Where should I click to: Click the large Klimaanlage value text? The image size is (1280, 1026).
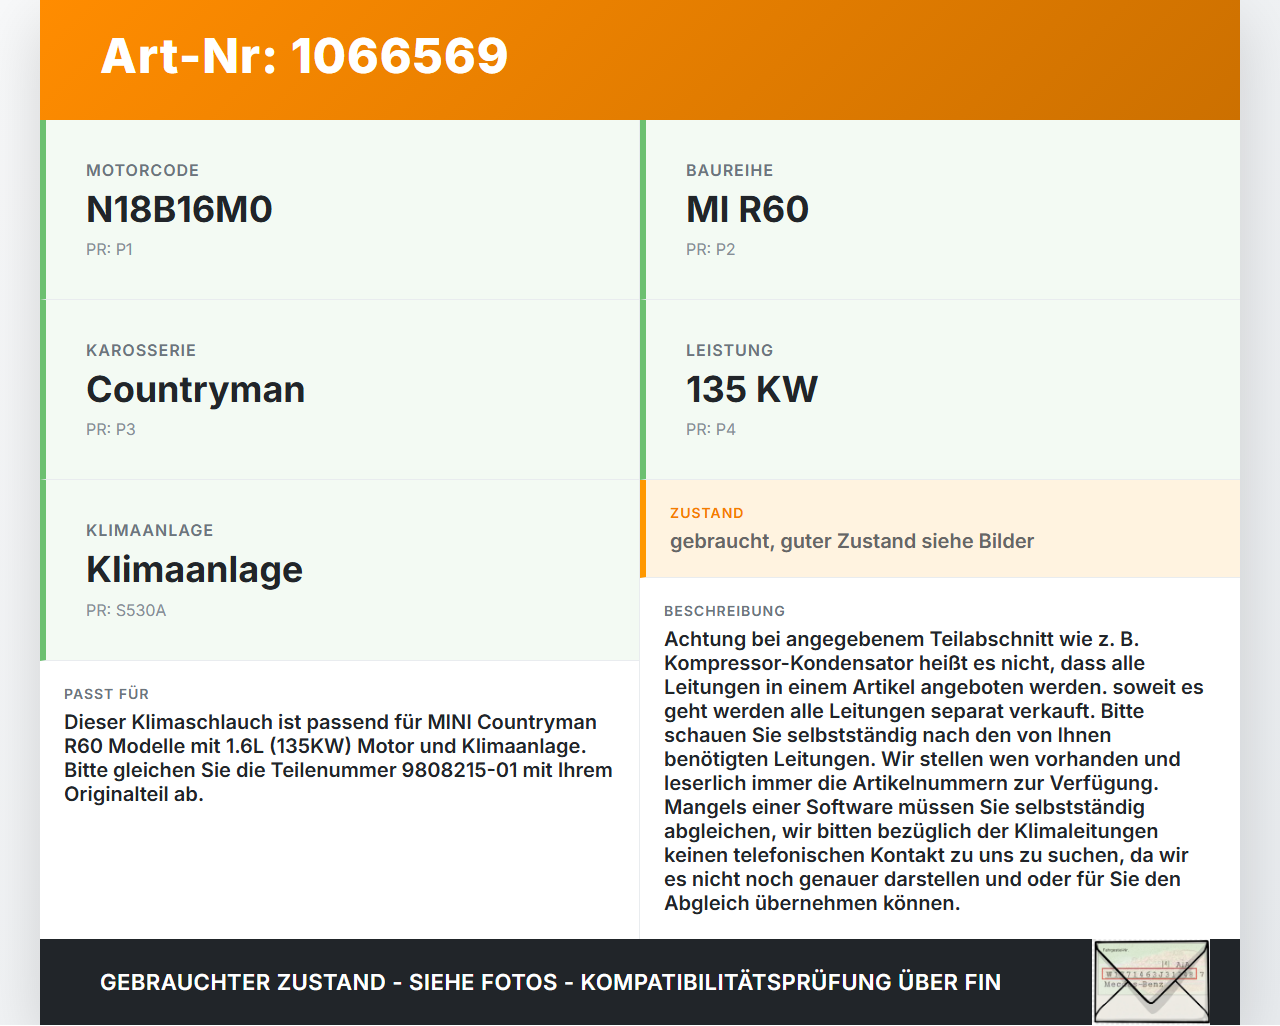coord(194,570)
